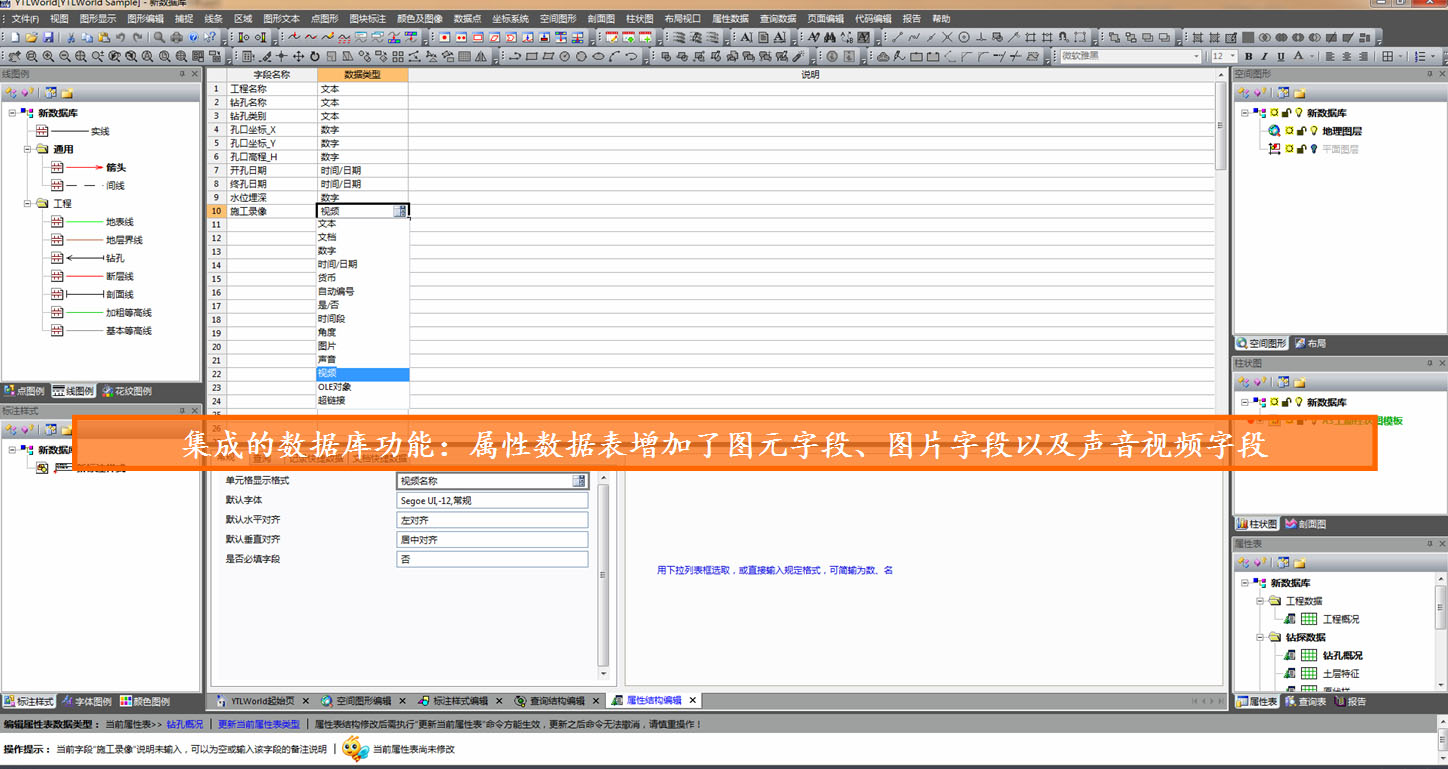1448x769 pixels.
Task: Open the 单元格显示格式 dropdown button
Action: 579,481
